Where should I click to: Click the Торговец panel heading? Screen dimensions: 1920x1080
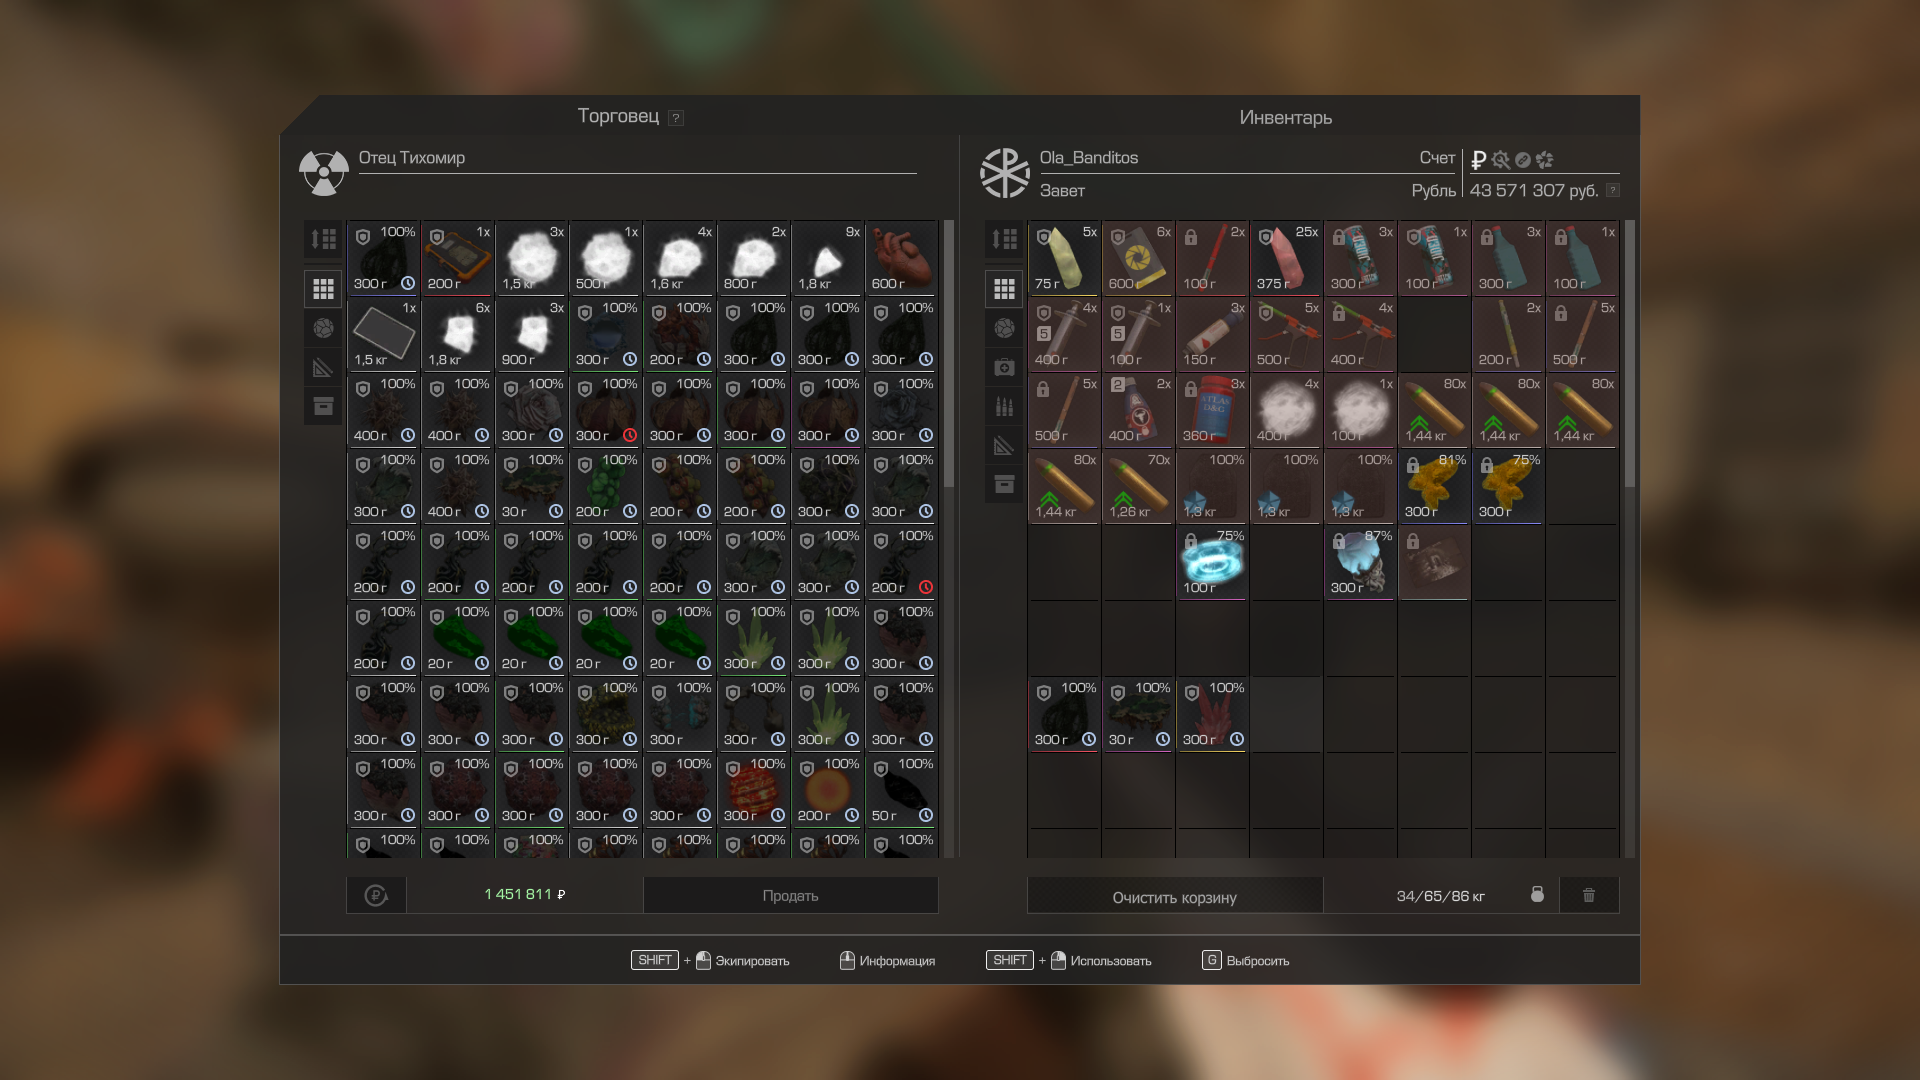click(617, 116)
